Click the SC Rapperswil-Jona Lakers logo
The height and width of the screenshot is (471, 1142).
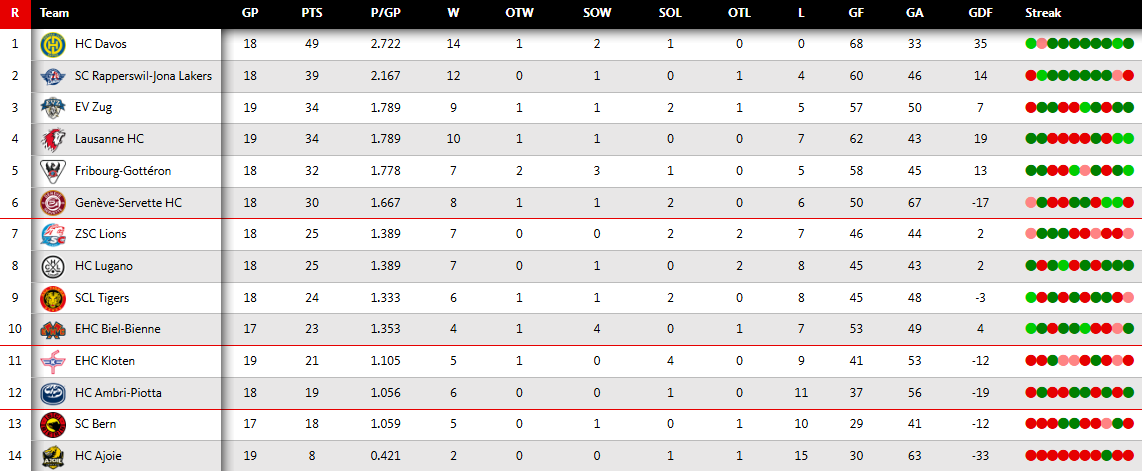click(x=52, y=76)
